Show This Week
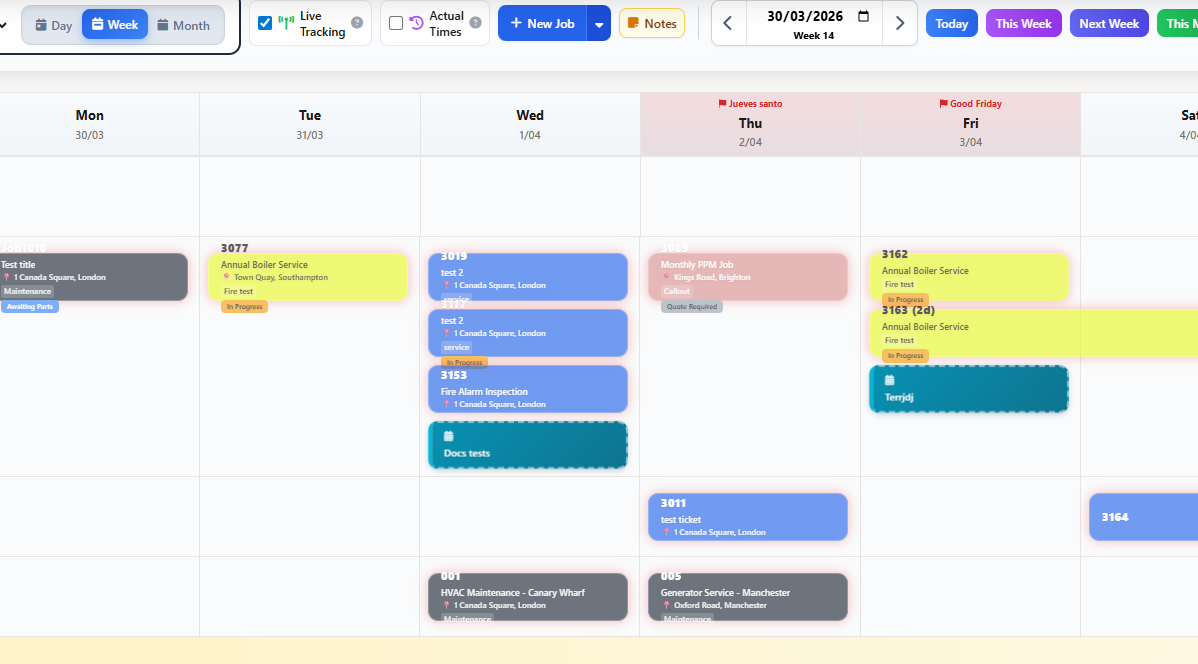 [1024, 24]
